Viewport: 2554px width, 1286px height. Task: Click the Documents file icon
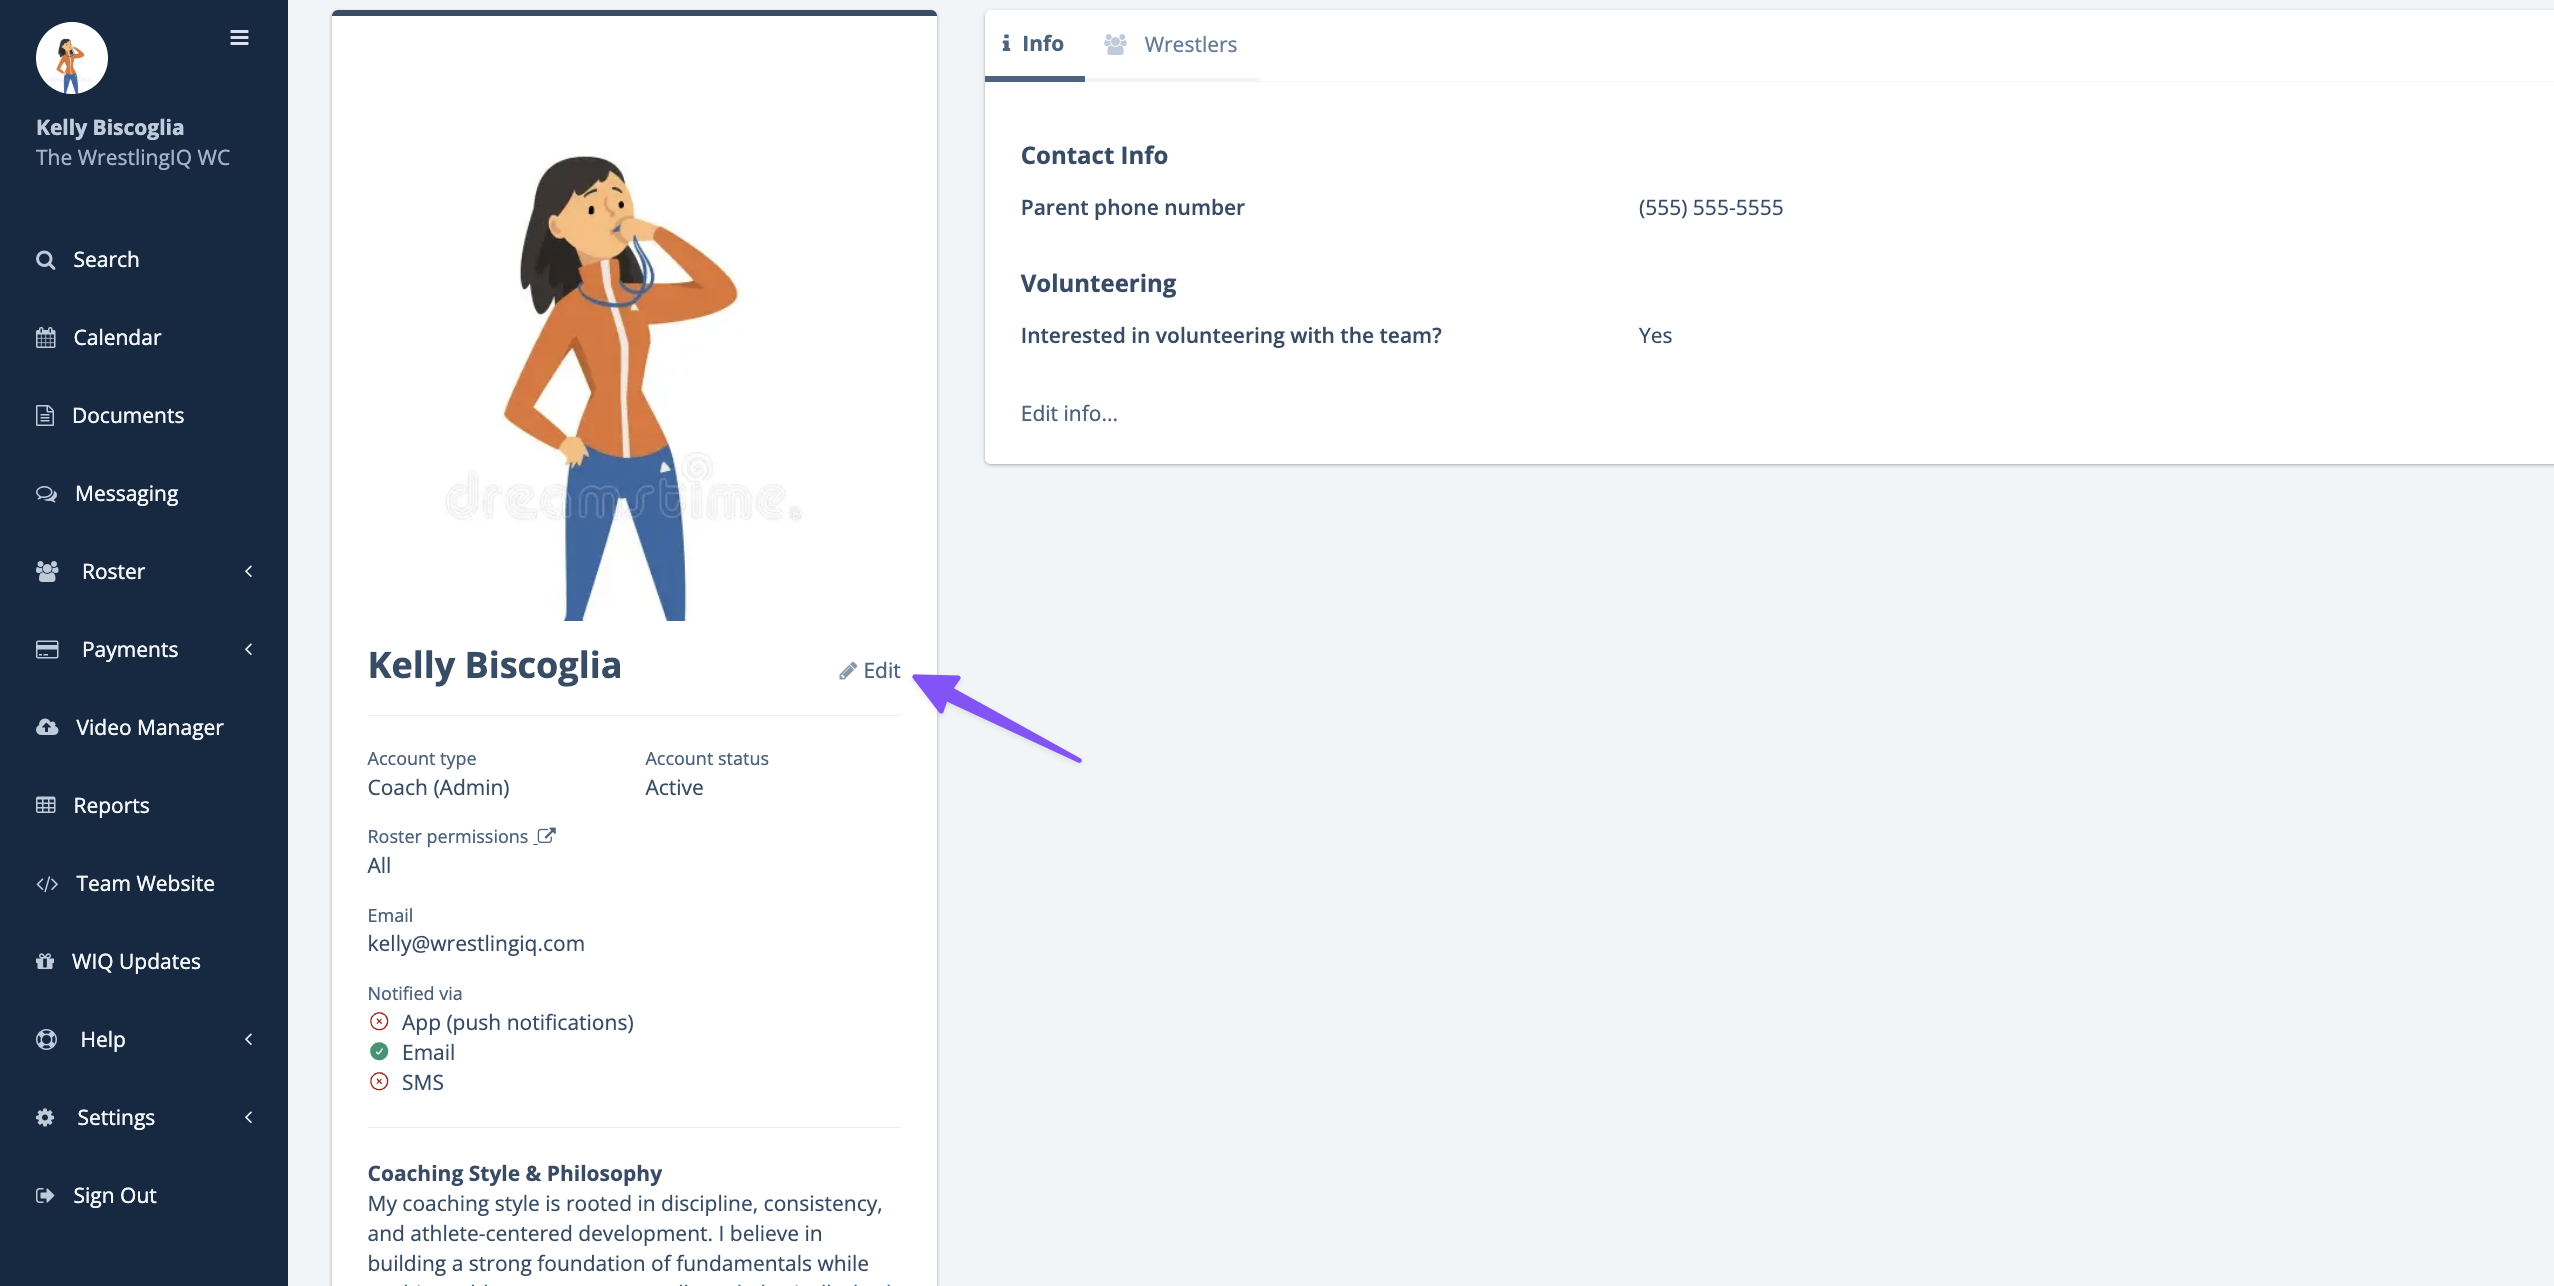pos(45,415)
